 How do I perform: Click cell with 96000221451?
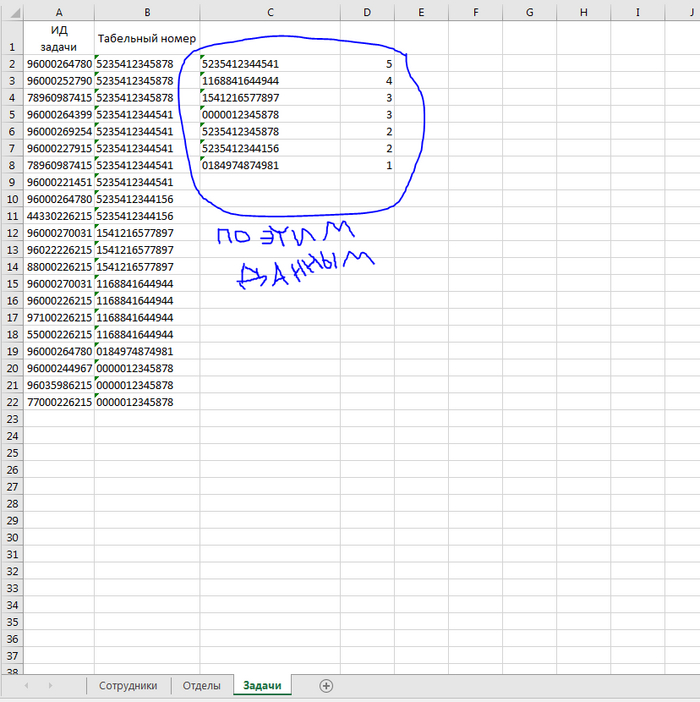tap(59, 182)
